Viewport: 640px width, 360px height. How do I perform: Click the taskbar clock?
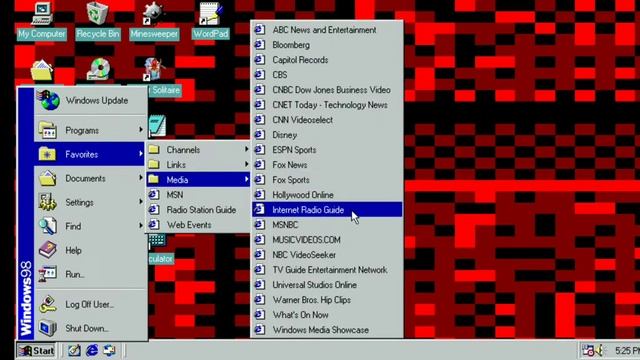[x=627, y=351]
